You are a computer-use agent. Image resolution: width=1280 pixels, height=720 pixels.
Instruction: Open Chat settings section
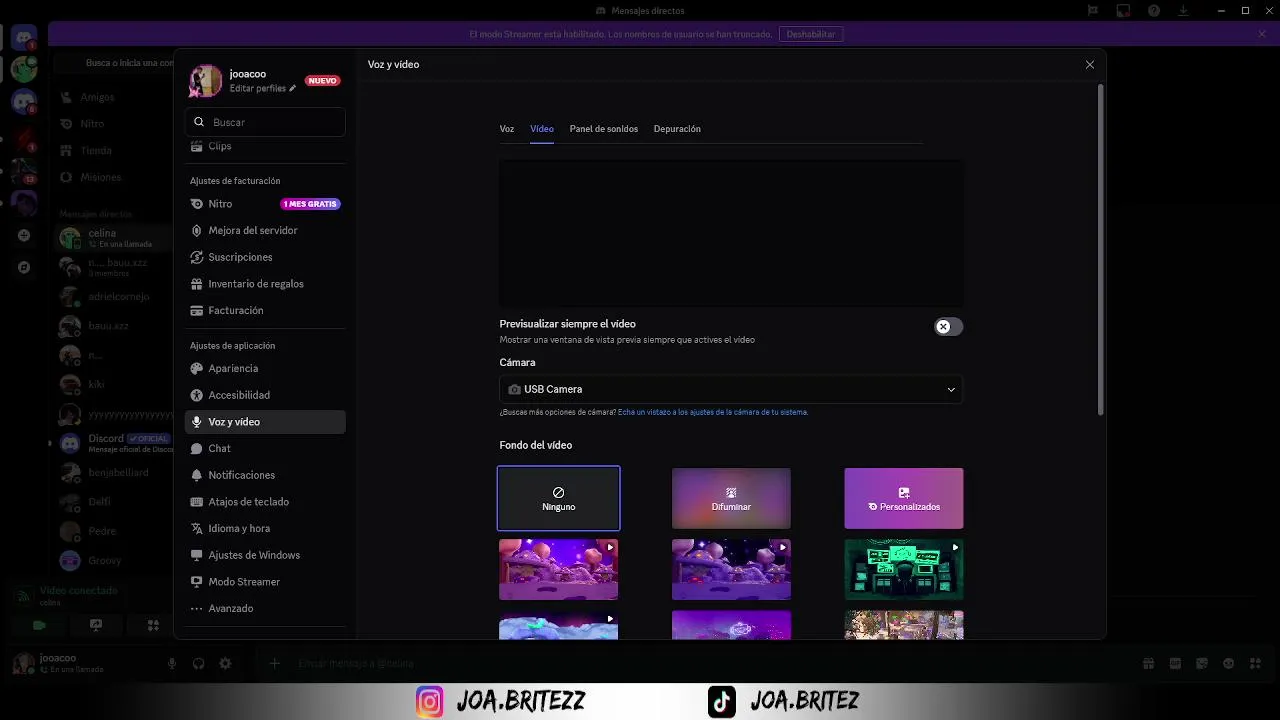coord(265,448)
